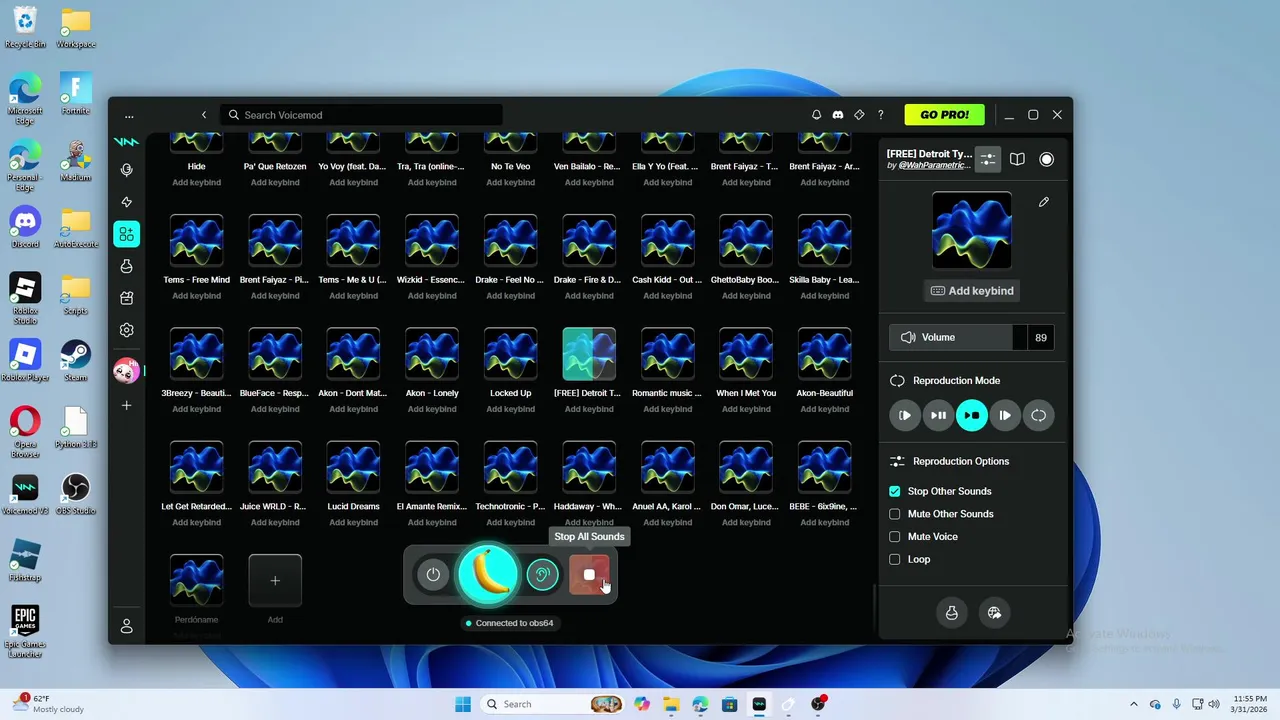Open help question mark icon
This screenshot has width=1280, height=720.
point(880,115)
